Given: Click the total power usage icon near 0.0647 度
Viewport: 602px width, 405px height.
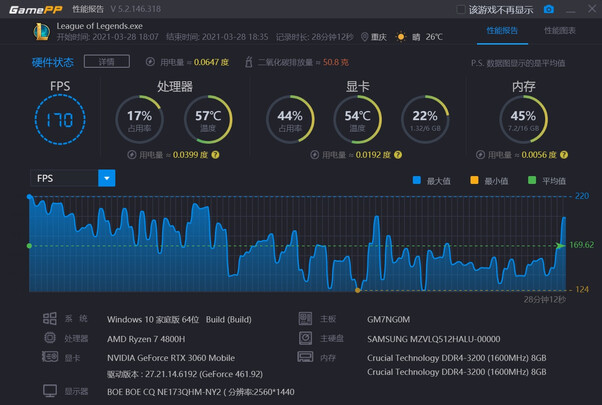Looking at the screenshot, I should click(150, 62).
